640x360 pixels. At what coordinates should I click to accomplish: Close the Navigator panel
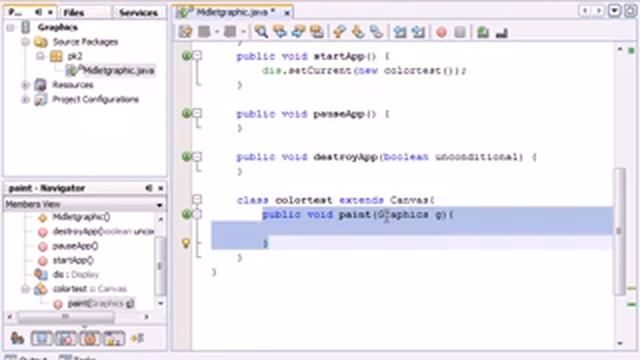(160, 188)
